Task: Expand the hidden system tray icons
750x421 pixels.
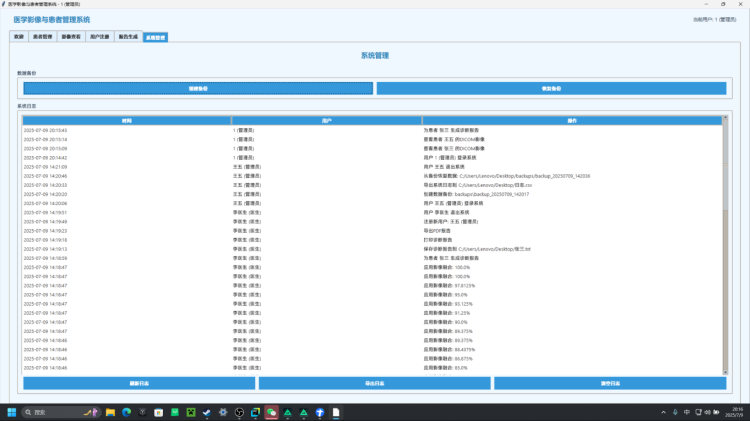Action: [x=663, y=412]
